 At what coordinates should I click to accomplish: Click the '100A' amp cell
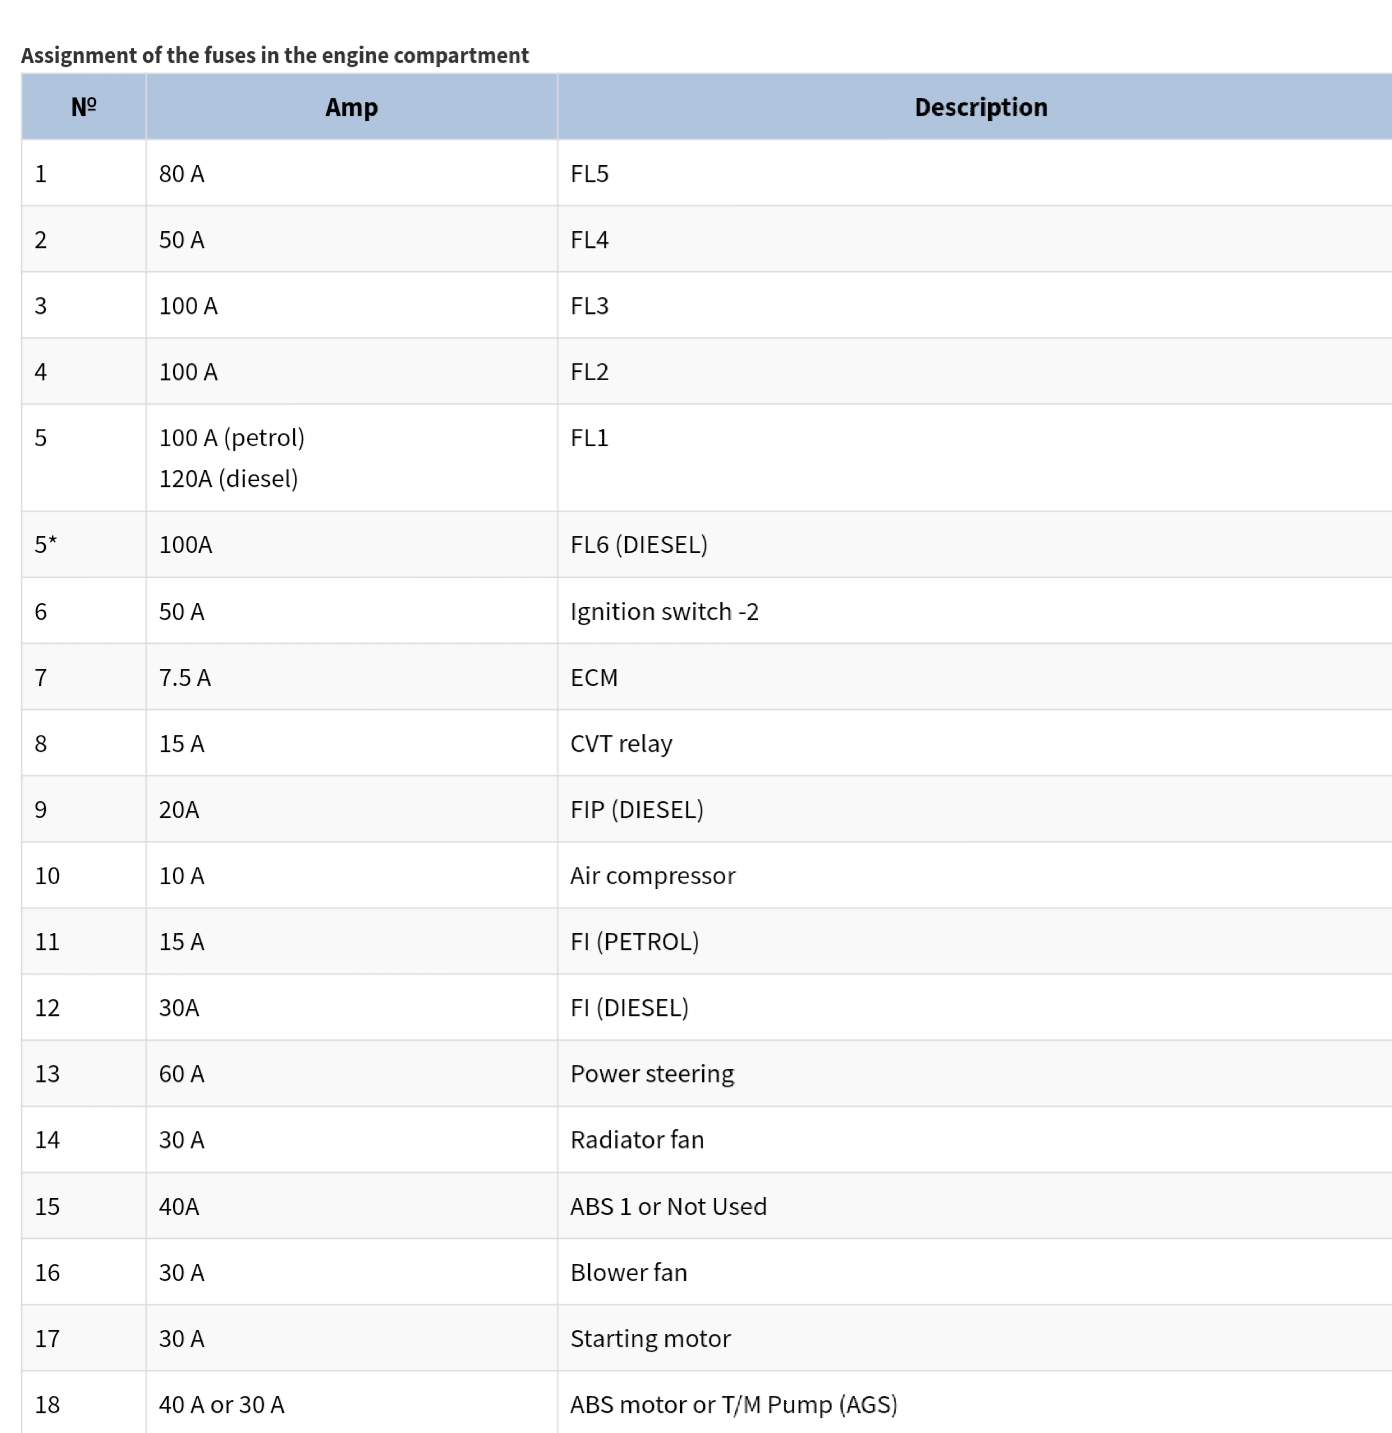[352, 544]
